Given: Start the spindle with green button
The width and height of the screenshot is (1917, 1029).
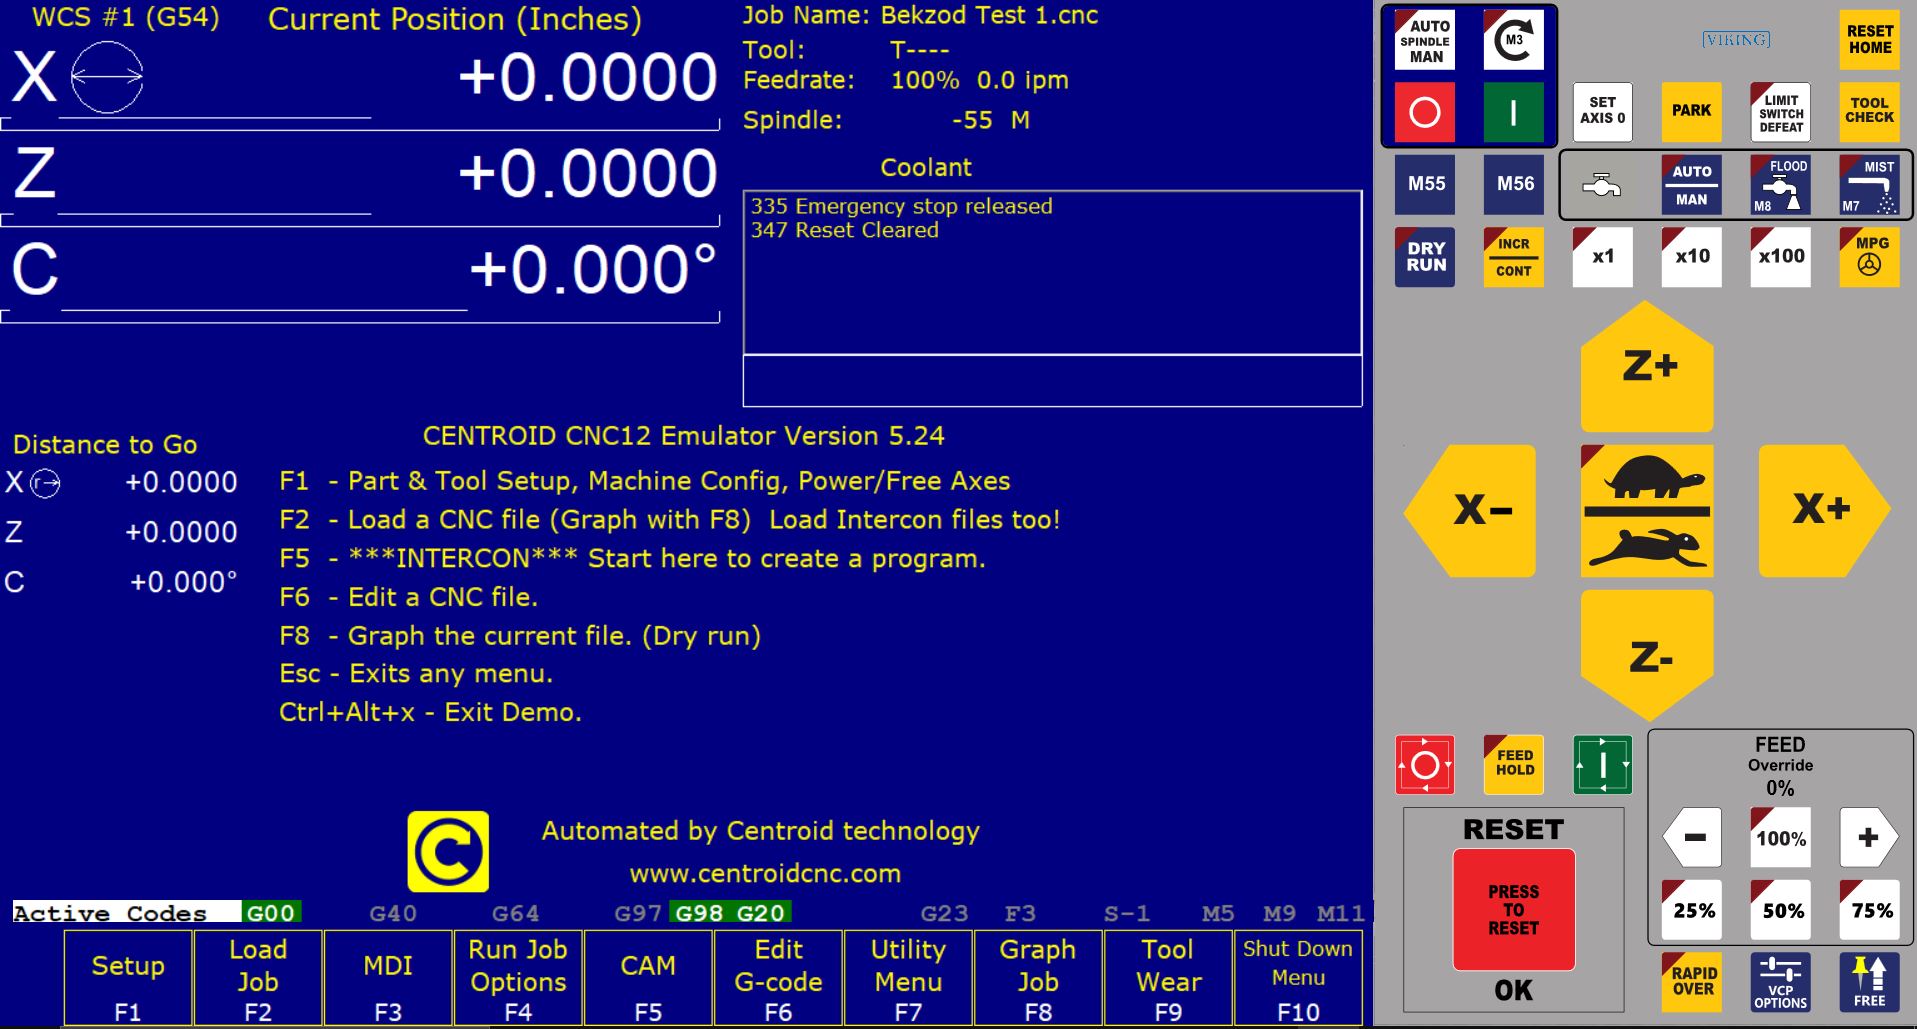Looking at the screenshot, I should pos(1513,111).
